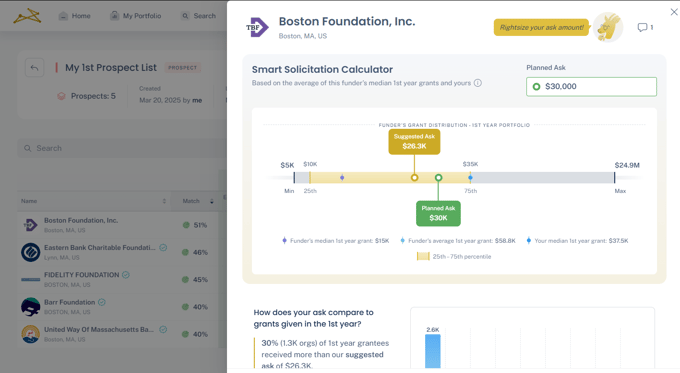The image size is (680, 373).
Task: Click the back arrow next to My 1st Prospect List
Action: pyautogui.click(x=35, y=68)
